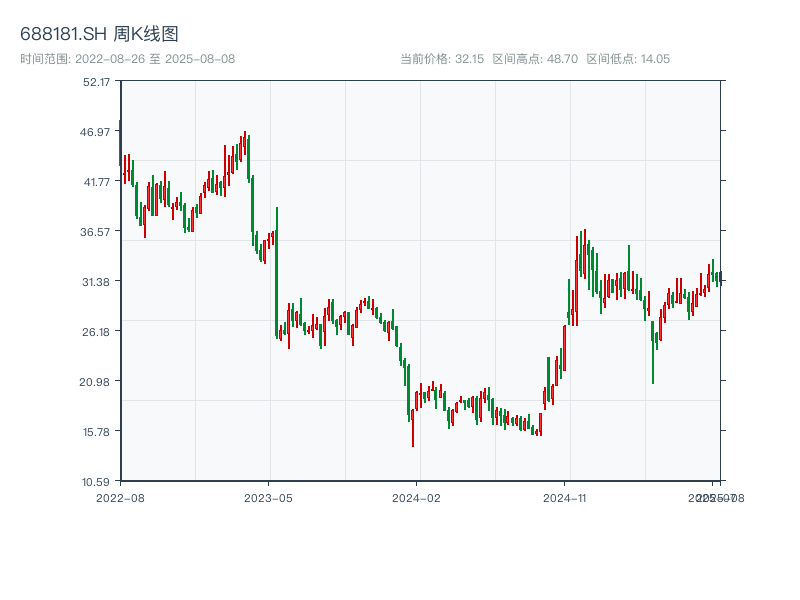Click the 2022-08 x-axis date label
Viewport: 800px width, 600px height.
[x=120, y=497]
